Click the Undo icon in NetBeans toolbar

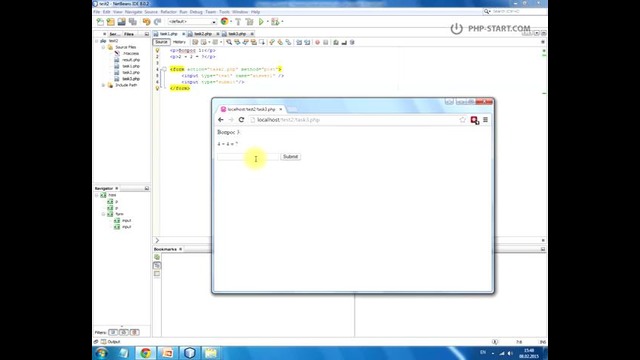click(147, 22)
